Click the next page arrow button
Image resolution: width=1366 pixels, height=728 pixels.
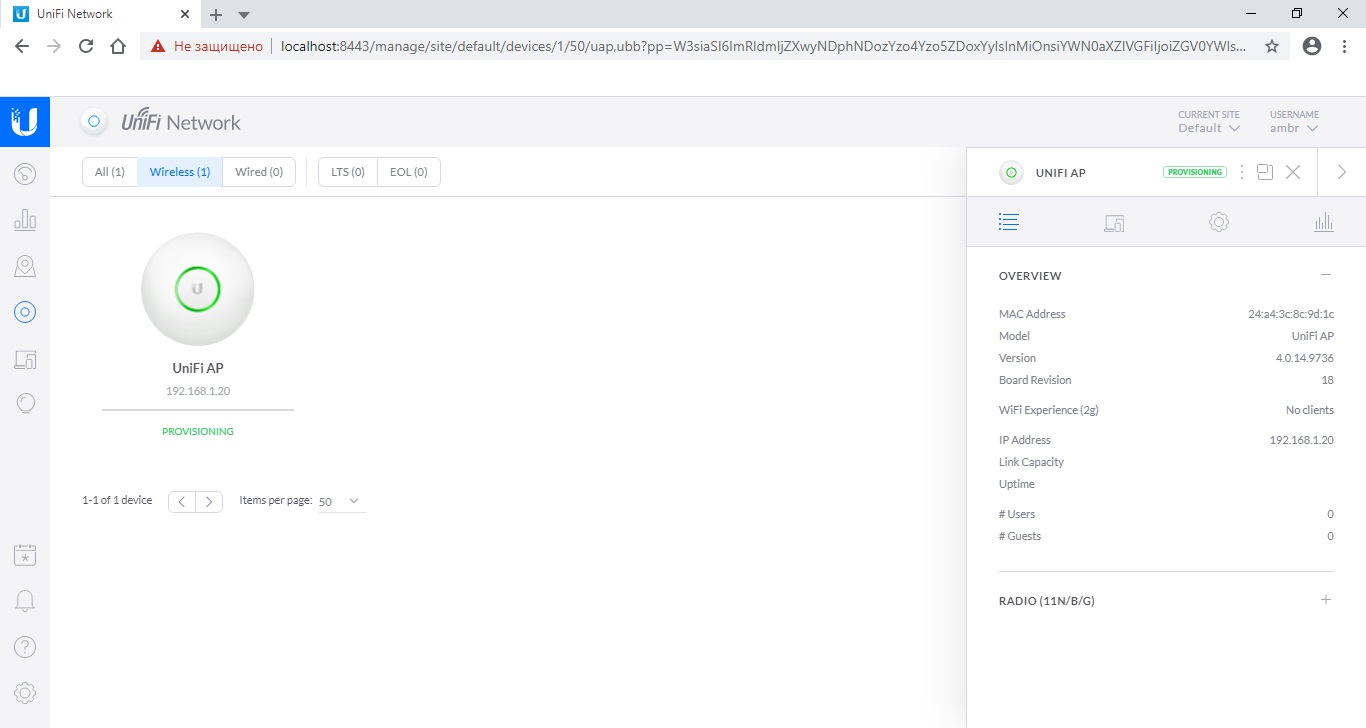(x=209, y=501)
